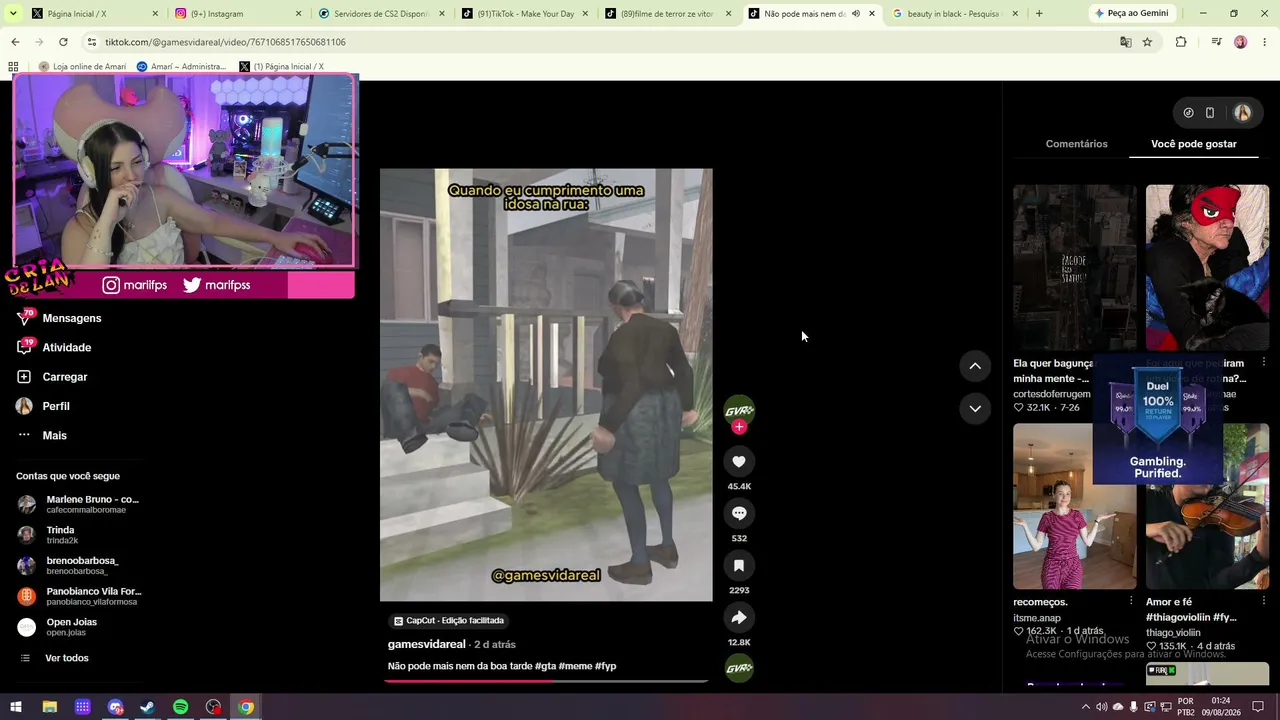Save the video with the bookmark icon

pos(739,565)
